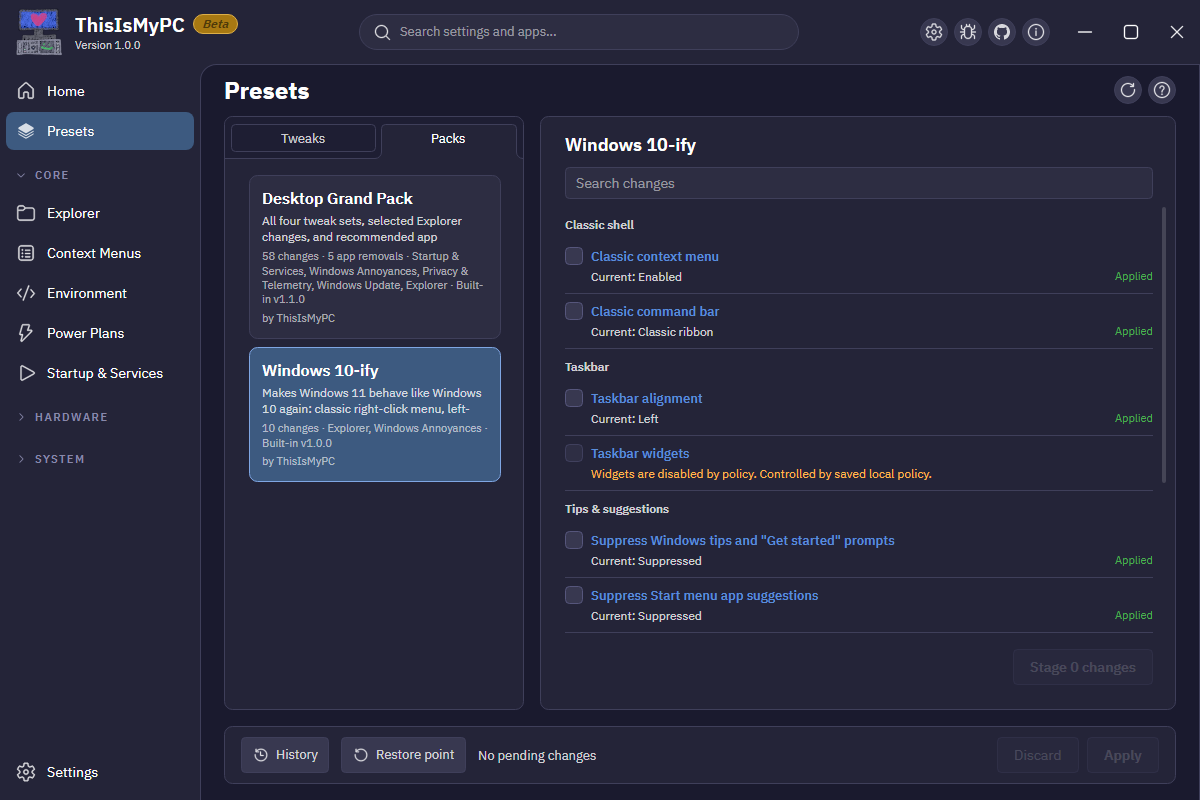The width and height of the screenshot is (1200, 800).
Task: Click the changes list vertical scrollbar
Action: click(x=1163, y=345)
